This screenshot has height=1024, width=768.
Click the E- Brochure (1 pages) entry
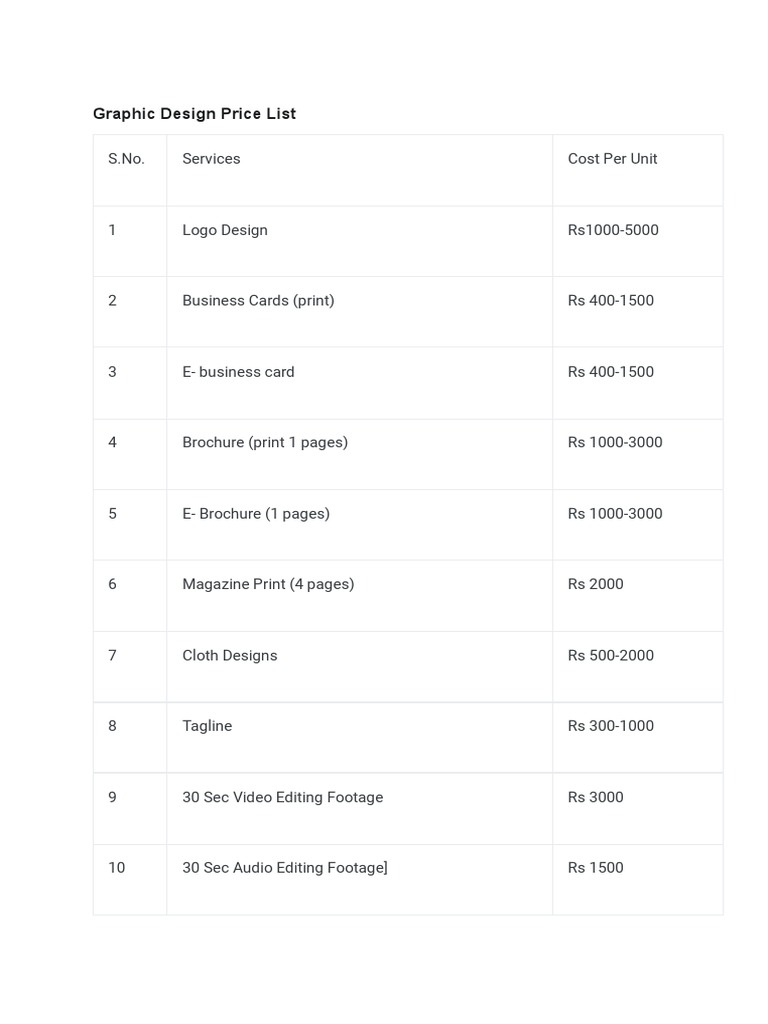pyautogui.click(x=256, y=514)
